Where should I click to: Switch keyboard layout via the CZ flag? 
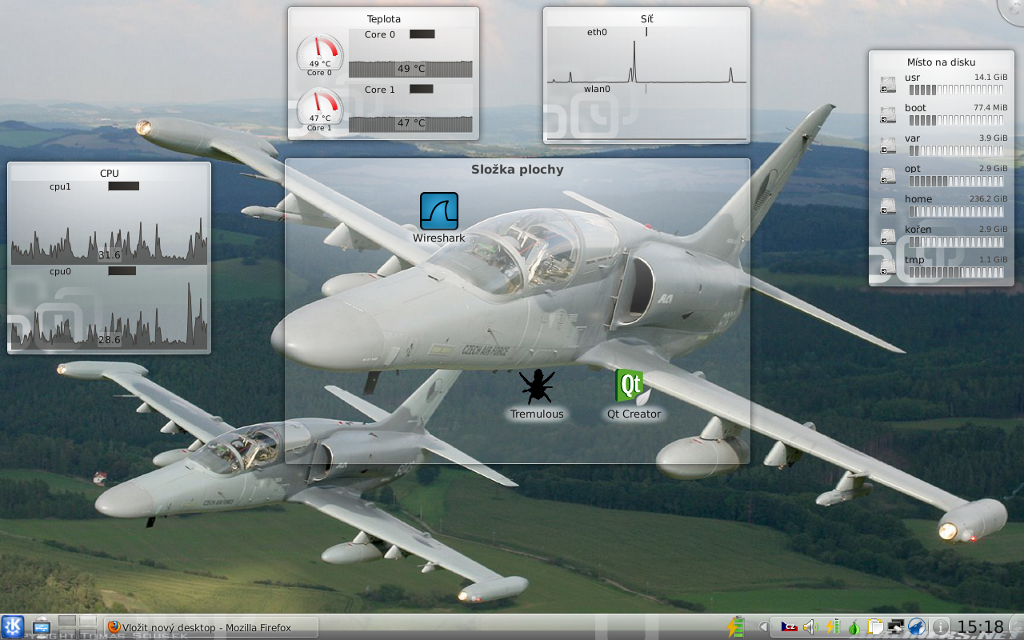pos(790,628)
